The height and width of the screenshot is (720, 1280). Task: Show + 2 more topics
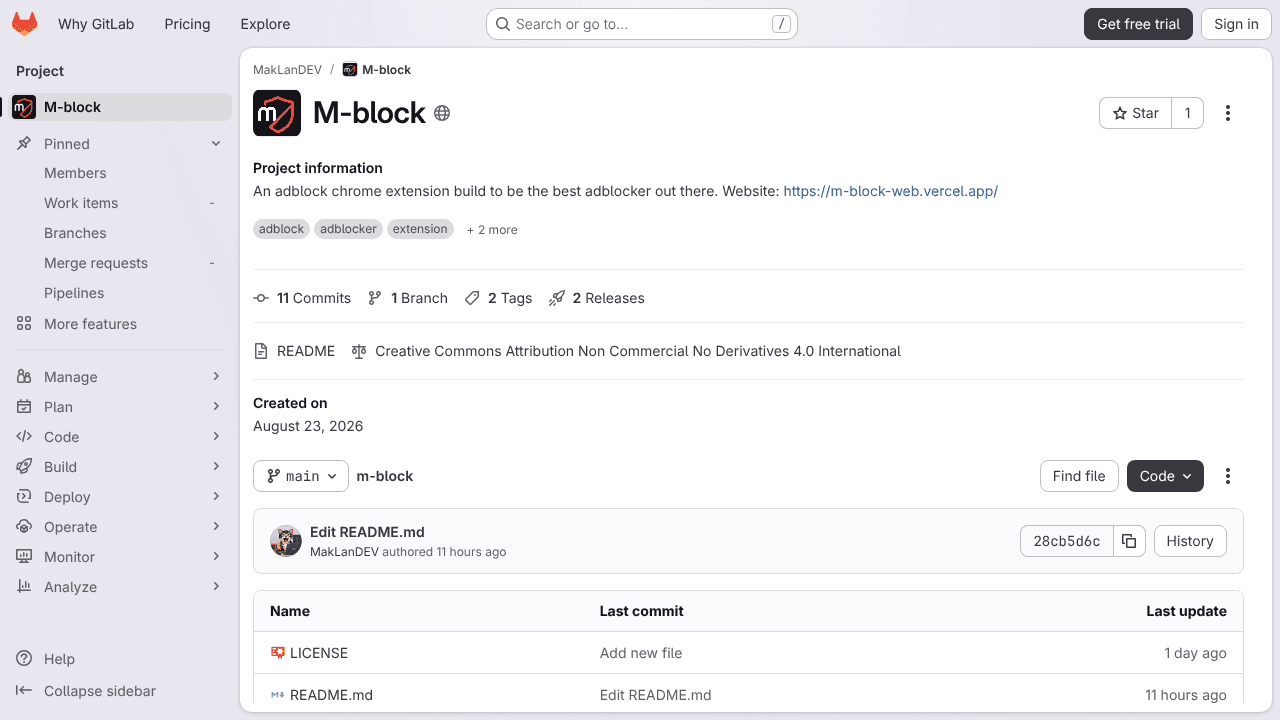point(492,230)
